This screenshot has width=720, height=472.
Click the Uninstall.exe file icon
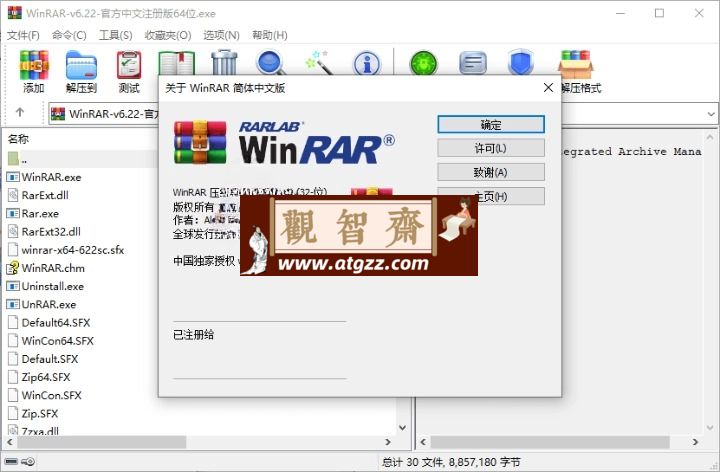[x=13, y=286]
